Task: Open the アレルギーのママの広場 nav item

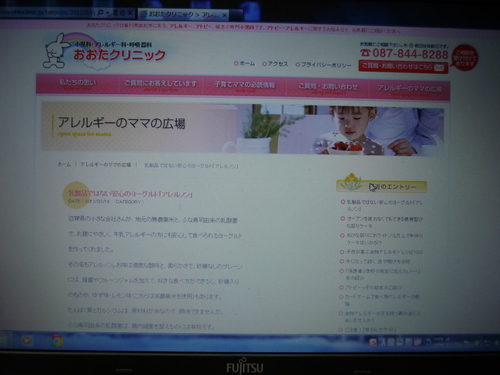Action: pos(410,89)
